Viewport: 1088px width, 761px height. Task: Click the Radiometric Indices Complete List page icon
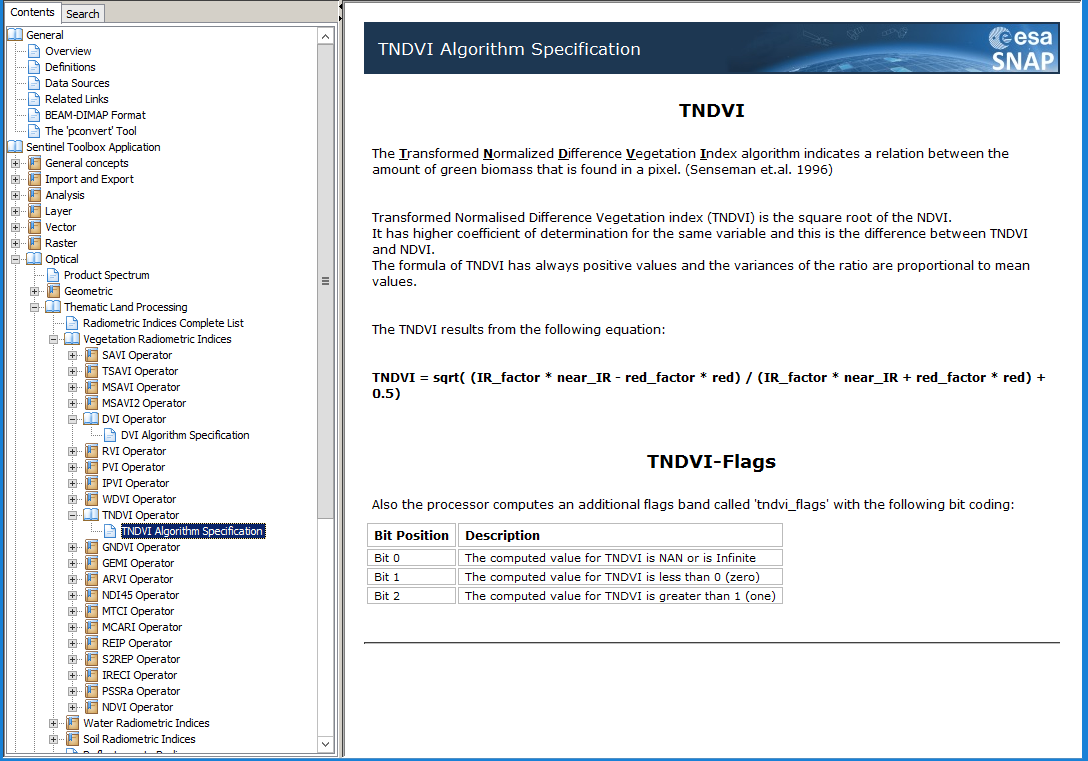click(72, 323)
